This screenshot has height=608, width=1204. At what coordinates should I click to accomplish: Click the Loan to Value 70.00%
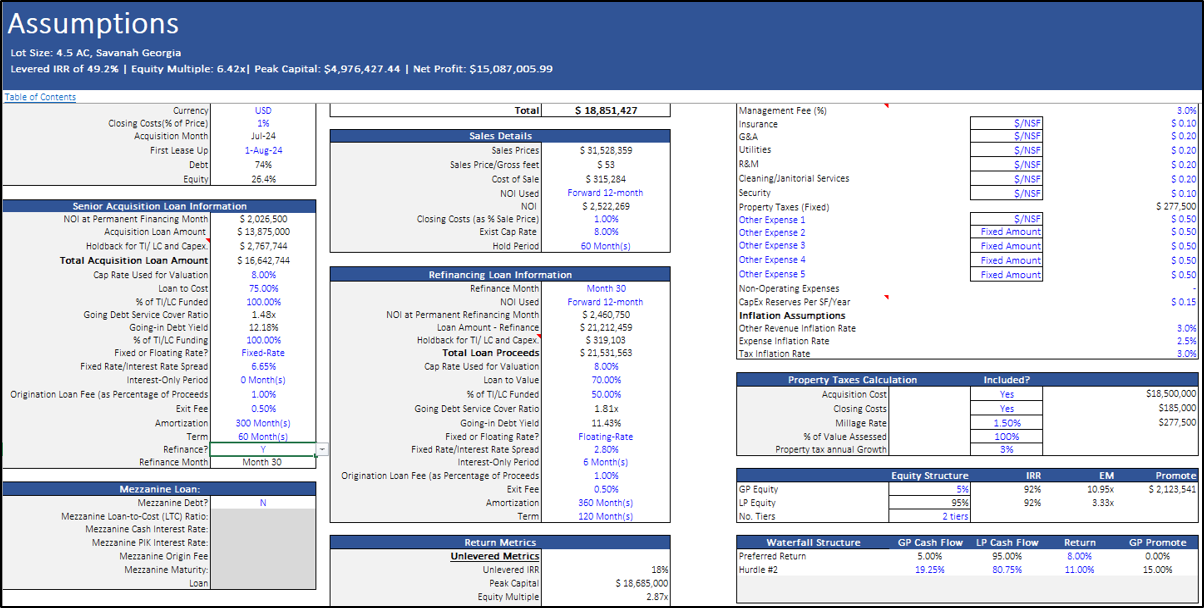[x=606, y=380]
